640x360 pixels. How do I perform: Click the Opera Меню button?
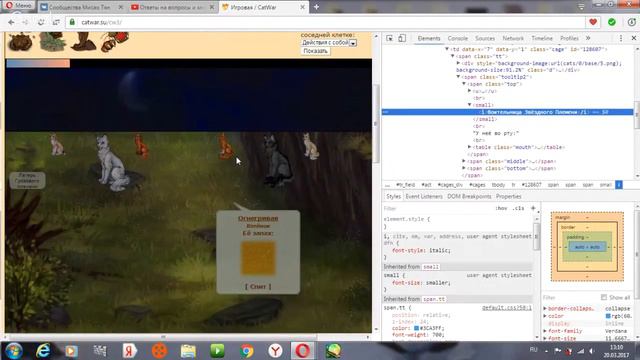click(x=19, y=6)
